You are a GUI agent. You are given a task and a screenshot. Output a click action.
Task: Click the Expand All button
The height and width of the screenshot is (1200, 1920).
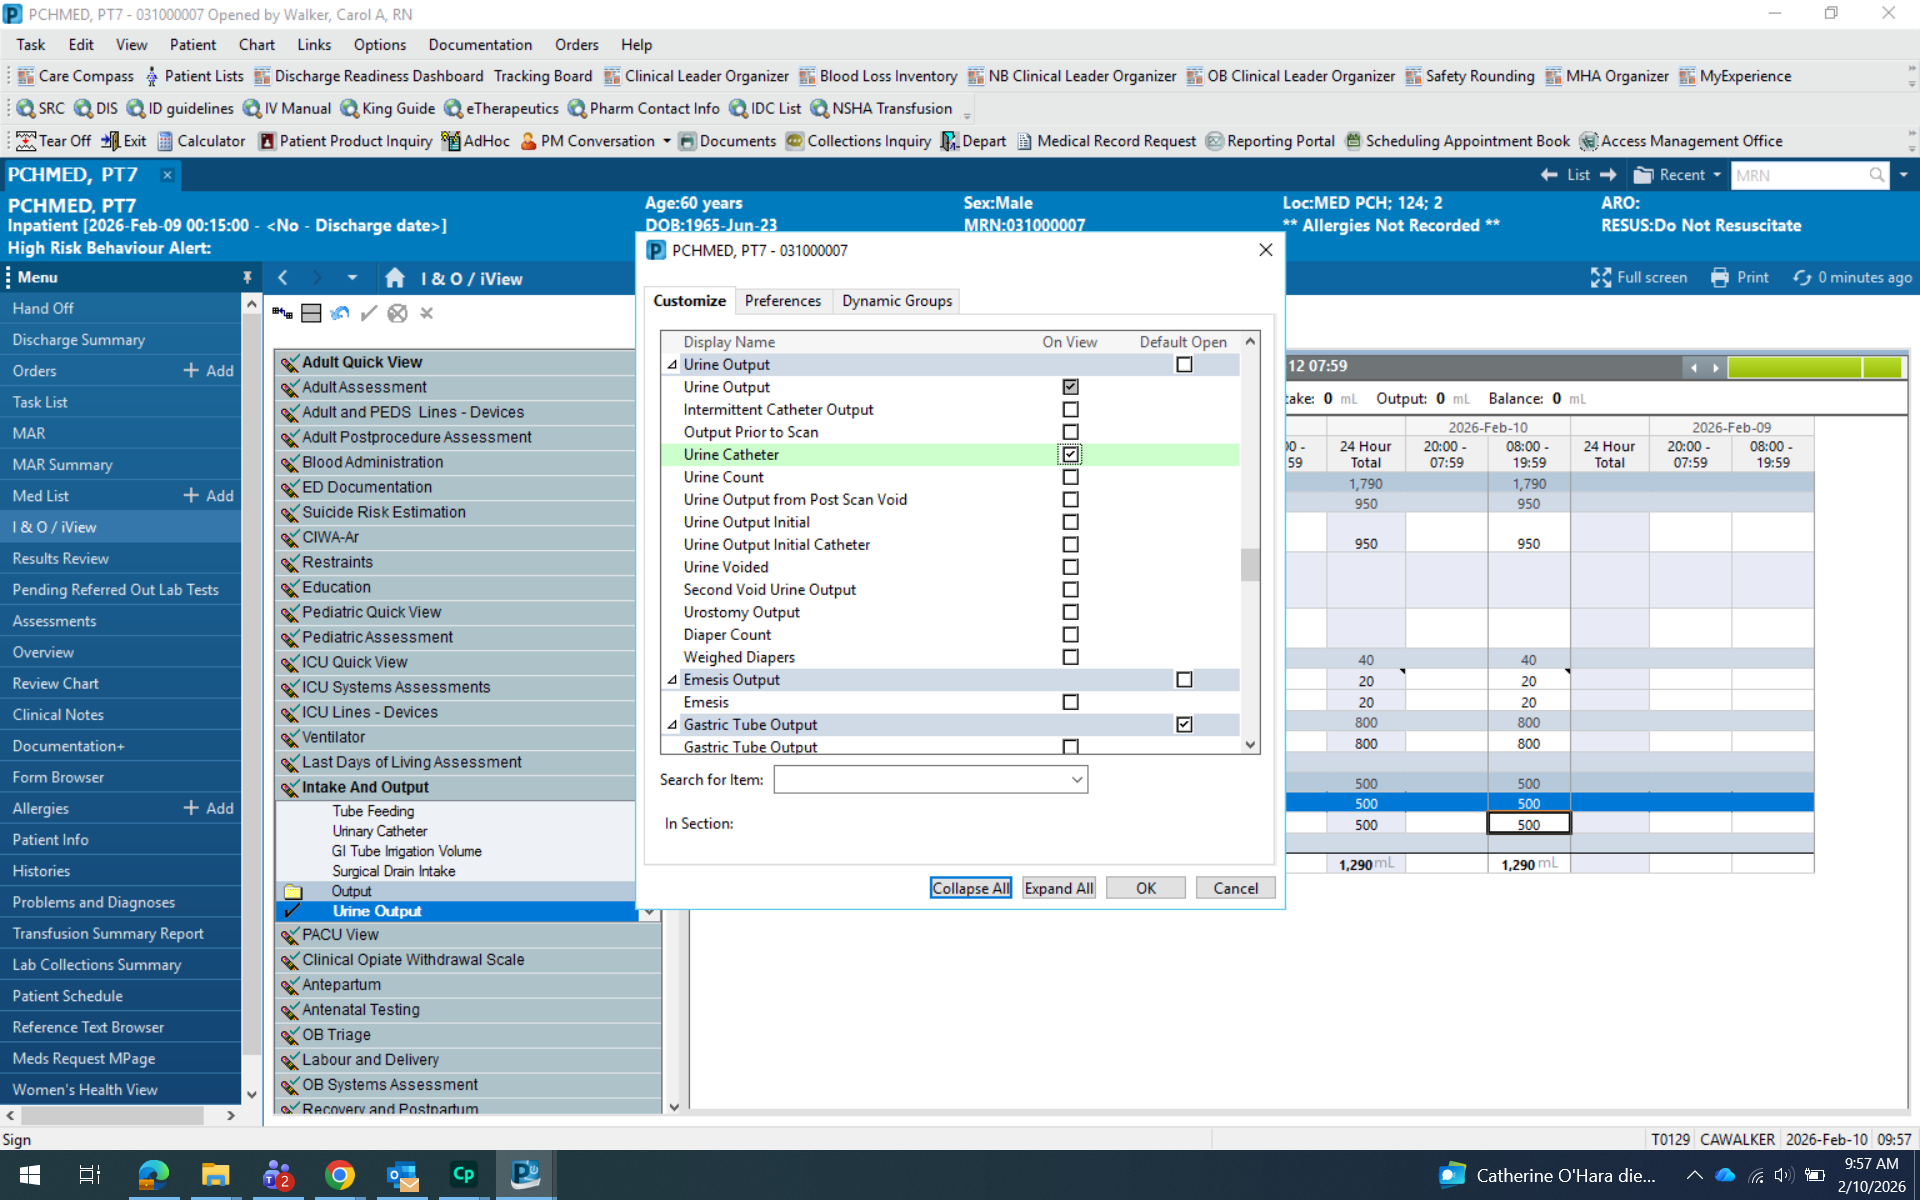tap(1058, 888)
